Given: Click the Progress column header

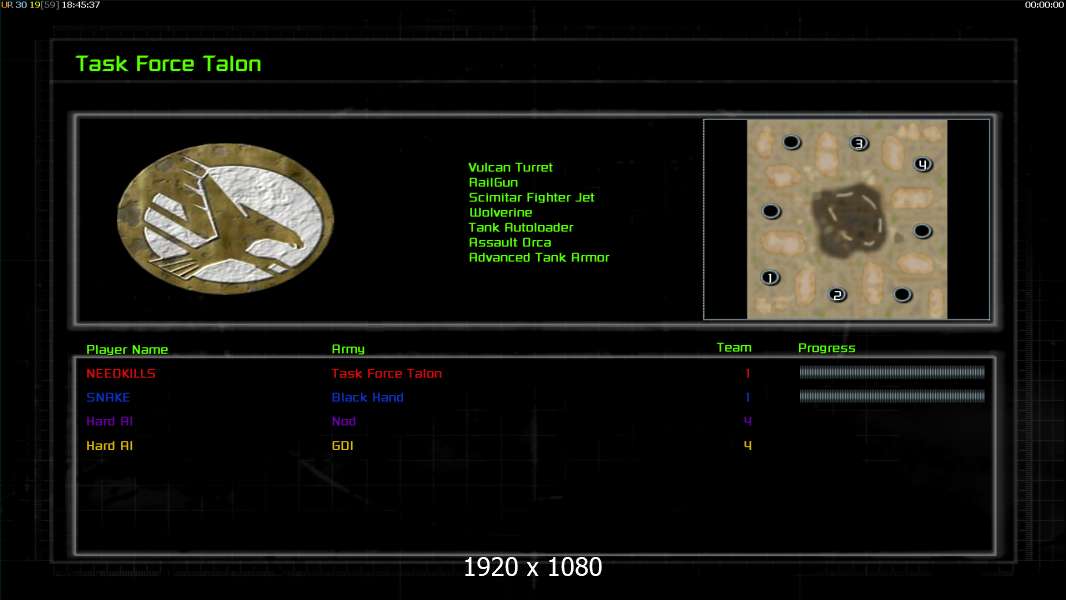Looking at the screenshot, I should pos(827,348).
